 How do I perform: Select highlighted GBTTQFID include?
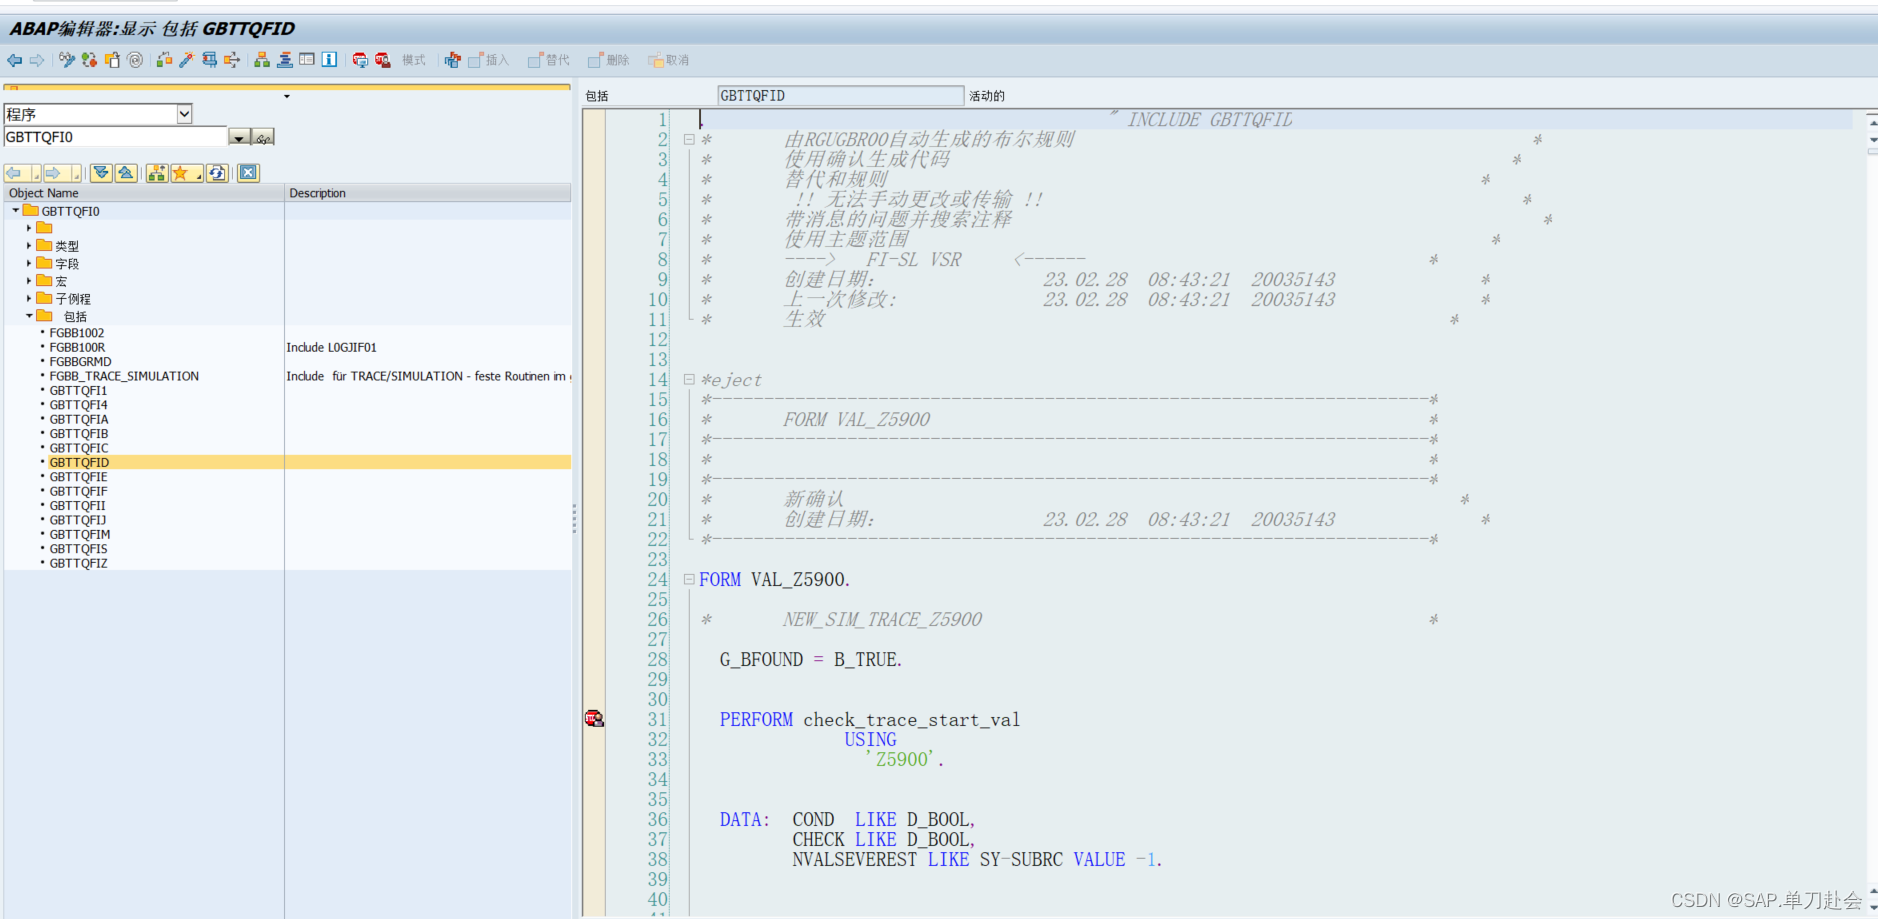(x=79, y=463)
